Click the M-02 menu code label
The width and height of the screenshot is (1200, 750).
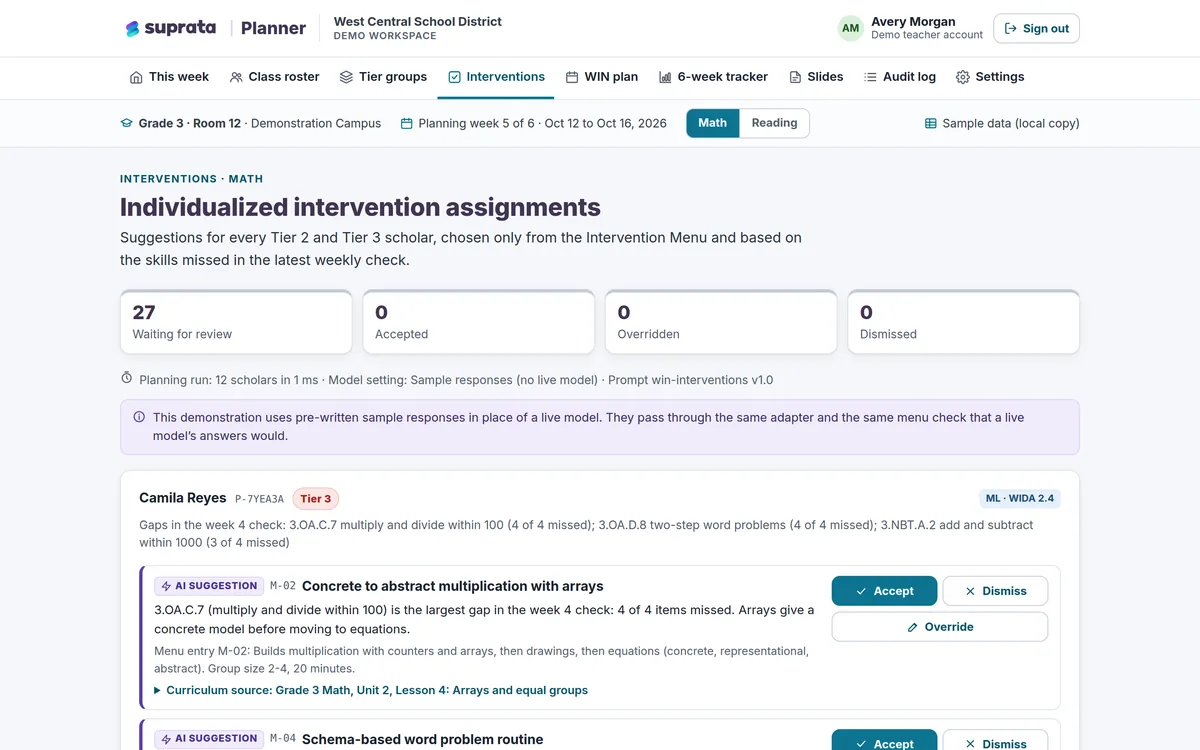pyautogui.click(x=283, y=586)
